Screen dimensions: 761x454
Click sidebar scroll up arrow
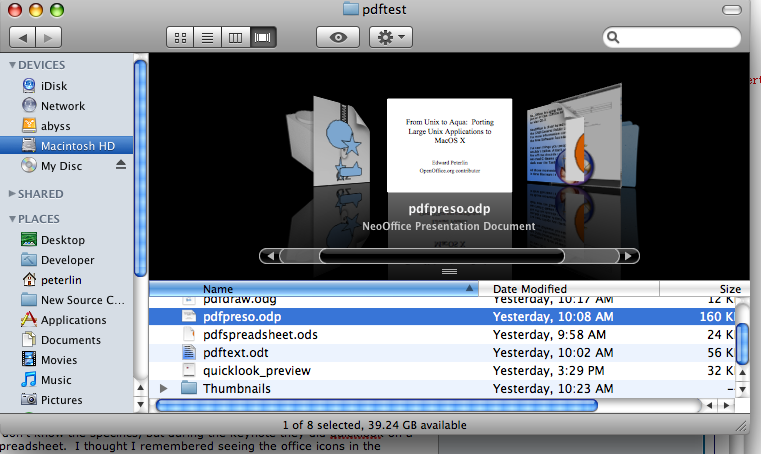[140, 387]
